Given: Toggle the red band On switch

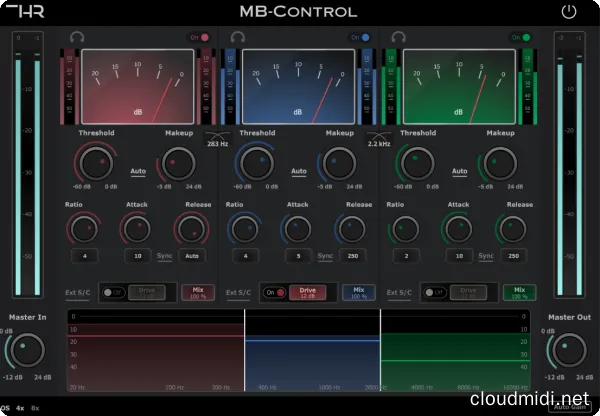Looking at the screenshot, I should pyautogui.click(x=199, y=38).
